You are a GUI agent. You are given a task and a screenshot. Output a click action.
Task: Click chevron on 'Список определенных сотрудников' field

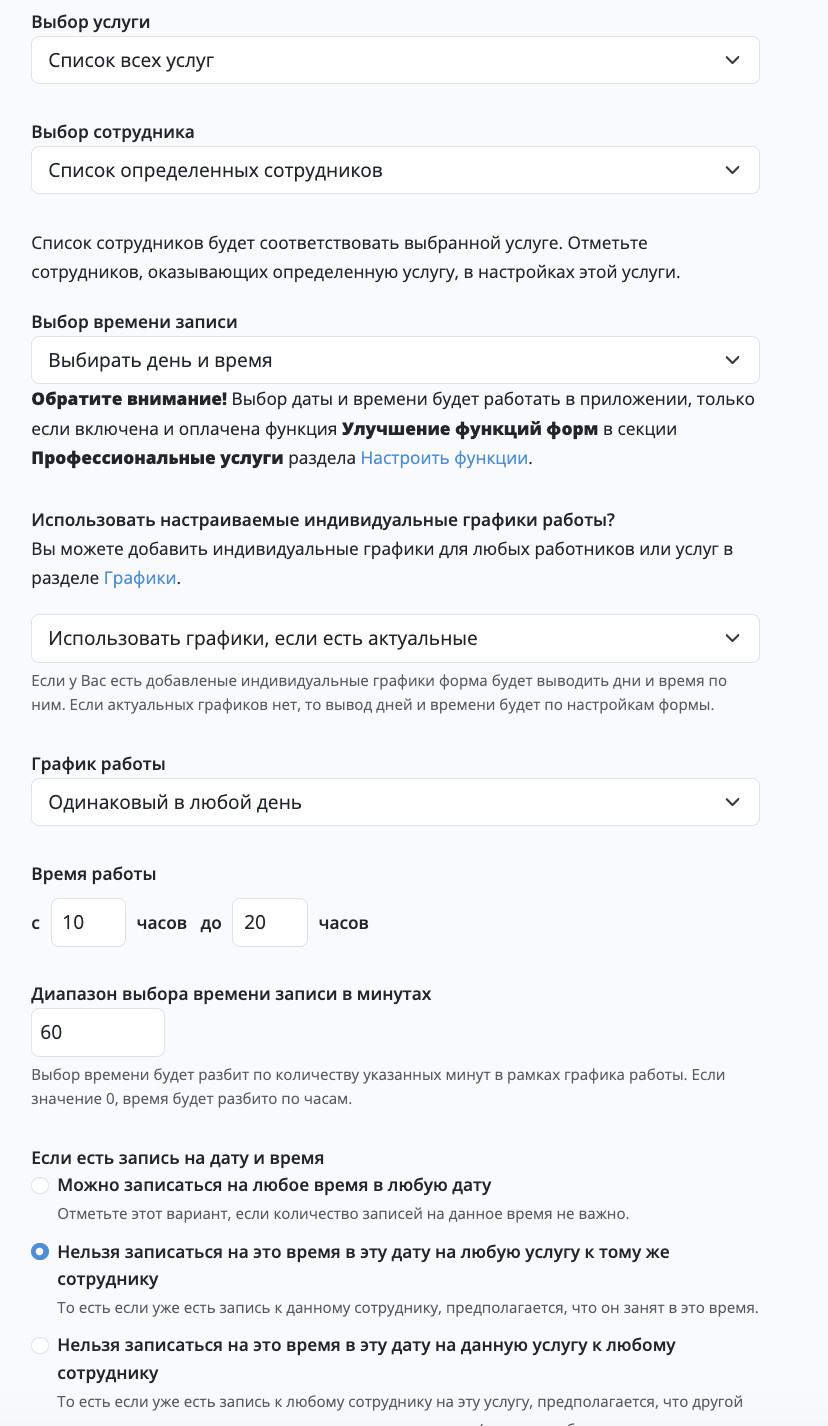click(x=733, y=170)
